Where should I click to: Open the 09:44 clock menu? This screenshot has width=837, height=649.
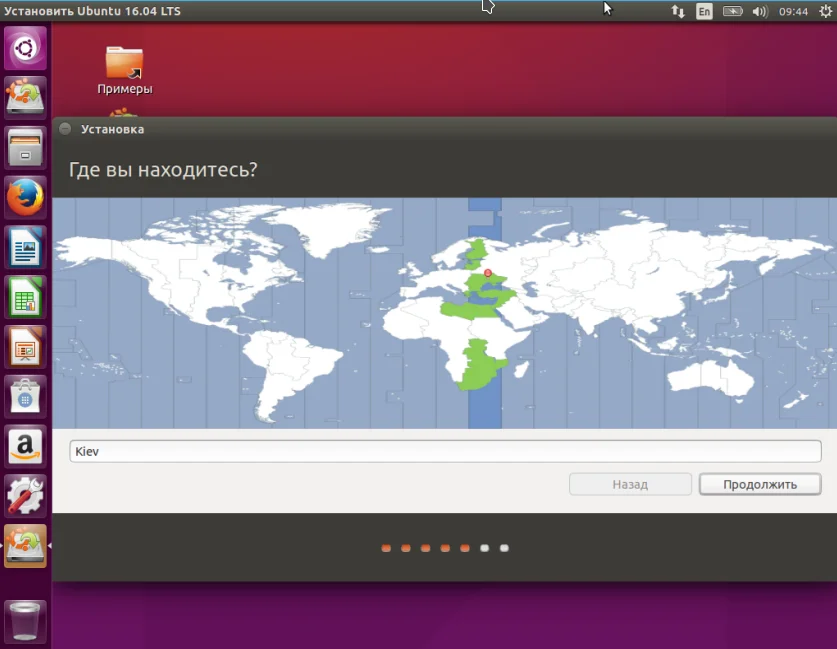pos(793,11)
